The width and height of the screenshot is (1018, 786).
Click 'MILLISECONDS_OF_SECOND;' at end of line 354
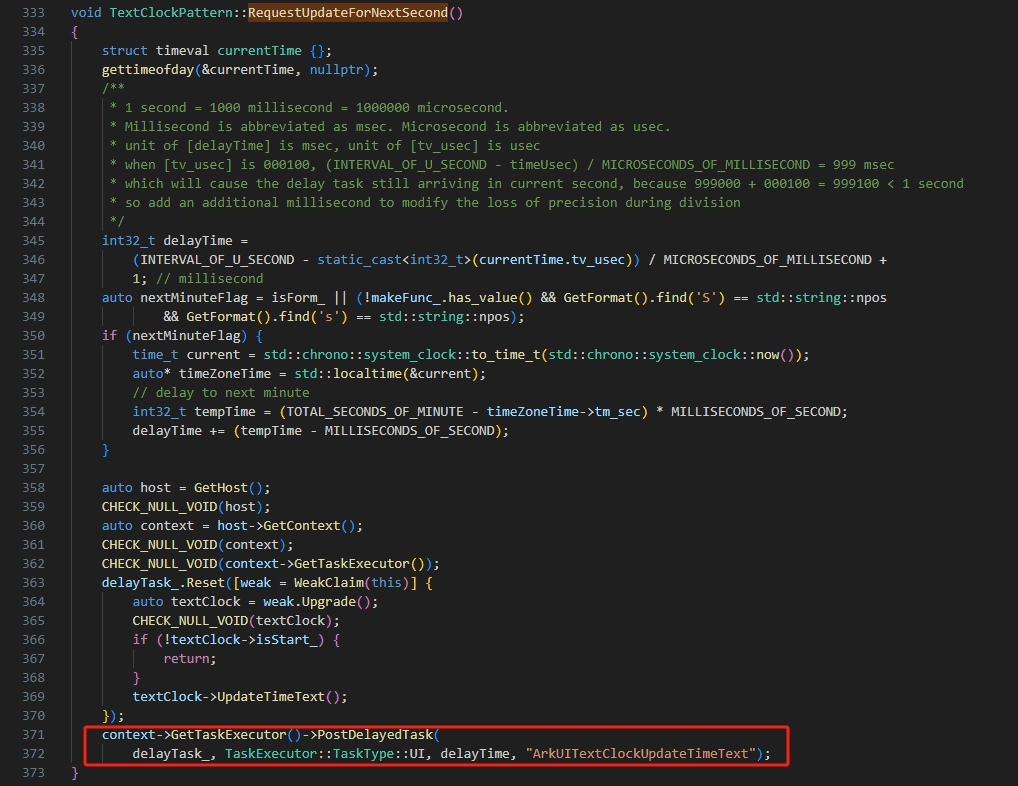[759, 411]
